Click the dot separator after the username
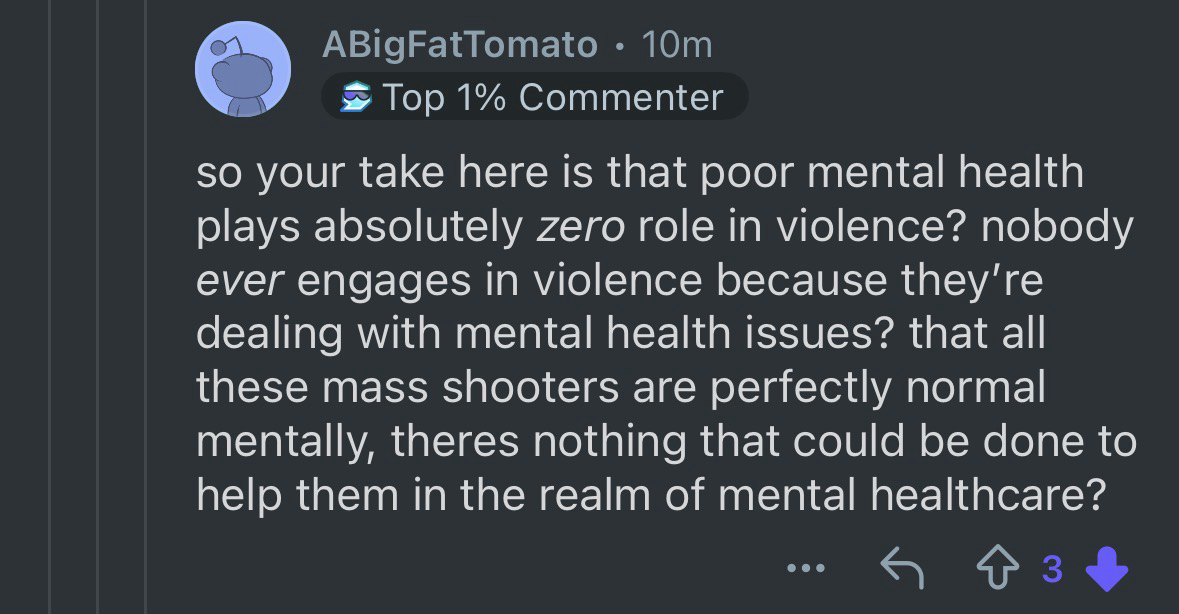1179x614 pixels. coord(620,46)
